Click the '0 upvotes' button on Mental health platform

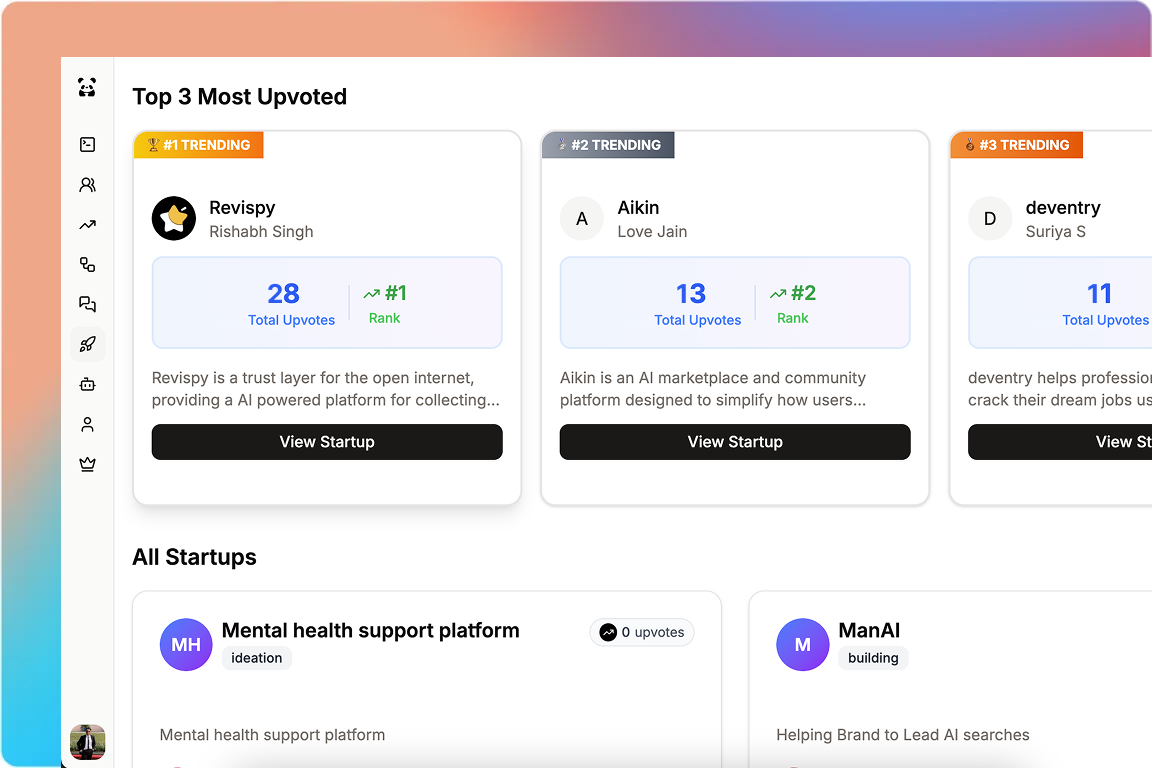(642, 632)
